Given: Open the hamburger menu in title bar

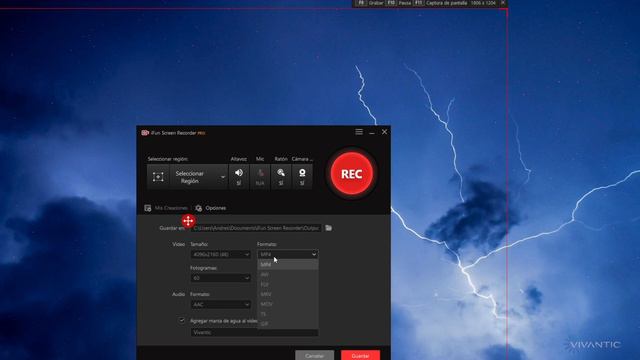Looking at the screenshot, I should click(x=359, y=132).
